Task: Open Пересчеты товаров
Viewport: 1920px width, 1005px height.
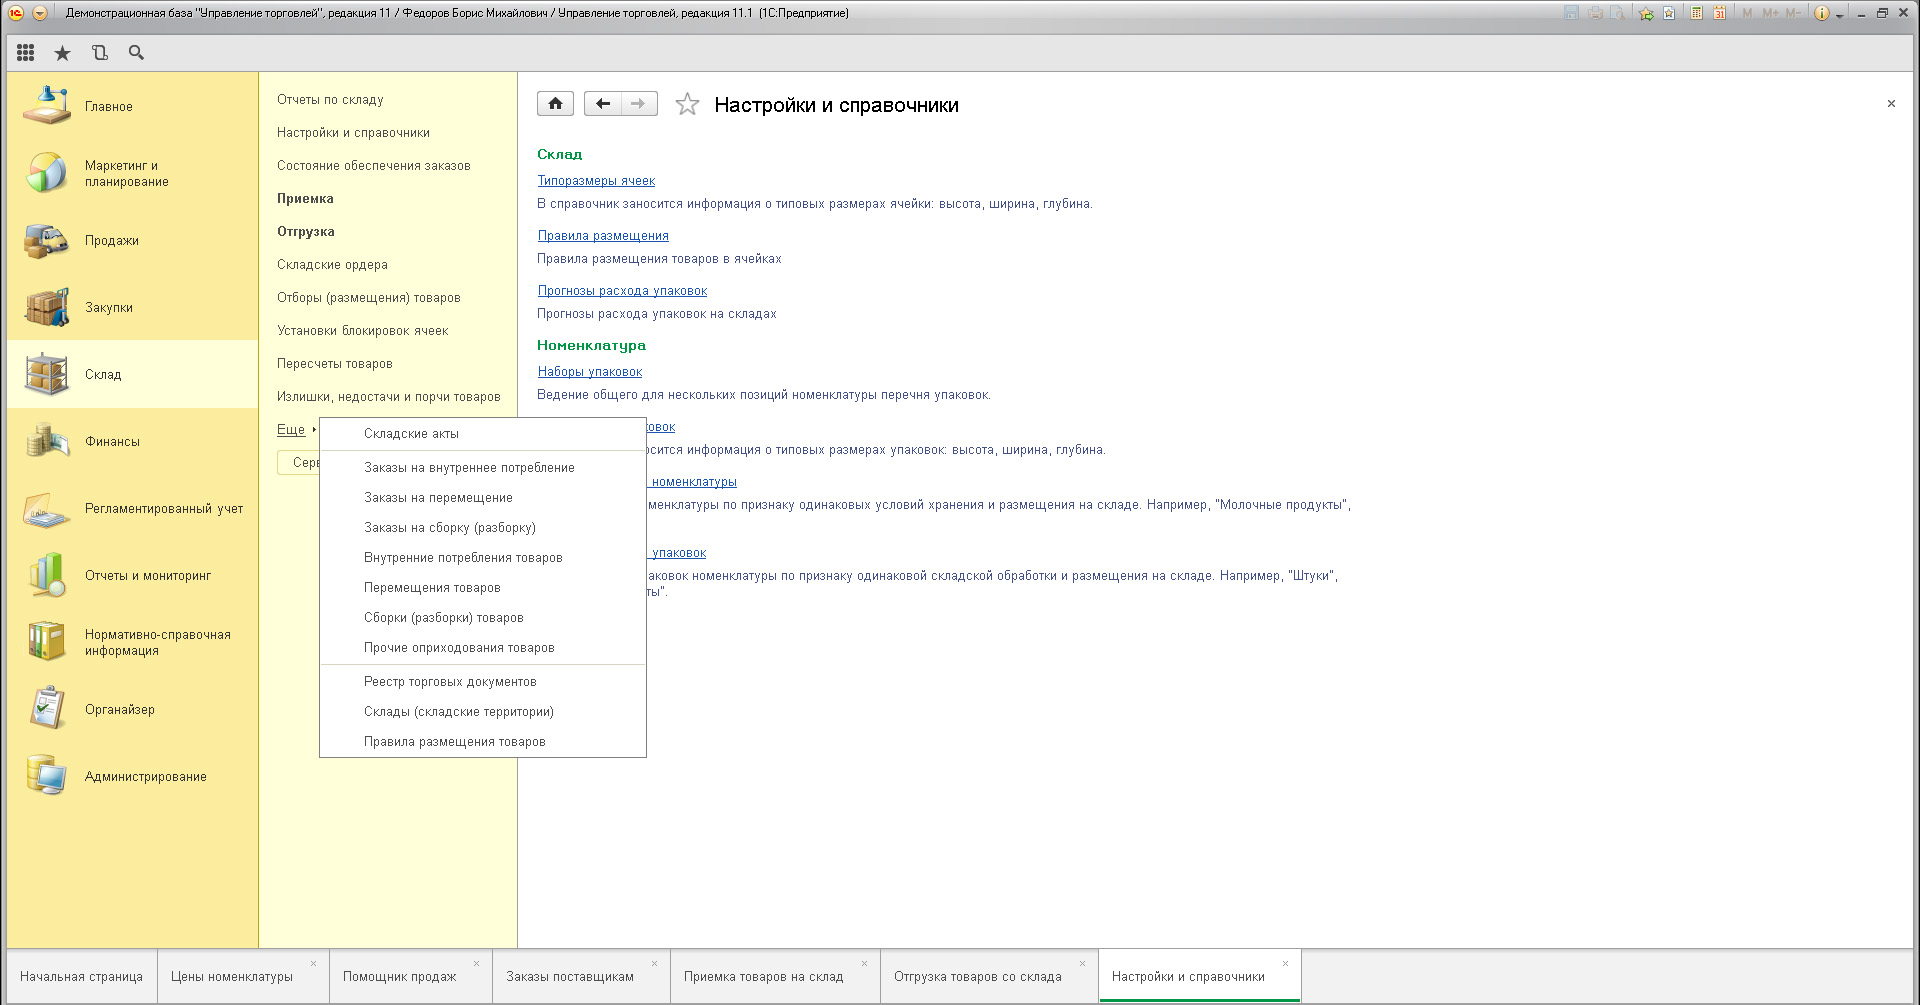Action: [x=334, y=363]
